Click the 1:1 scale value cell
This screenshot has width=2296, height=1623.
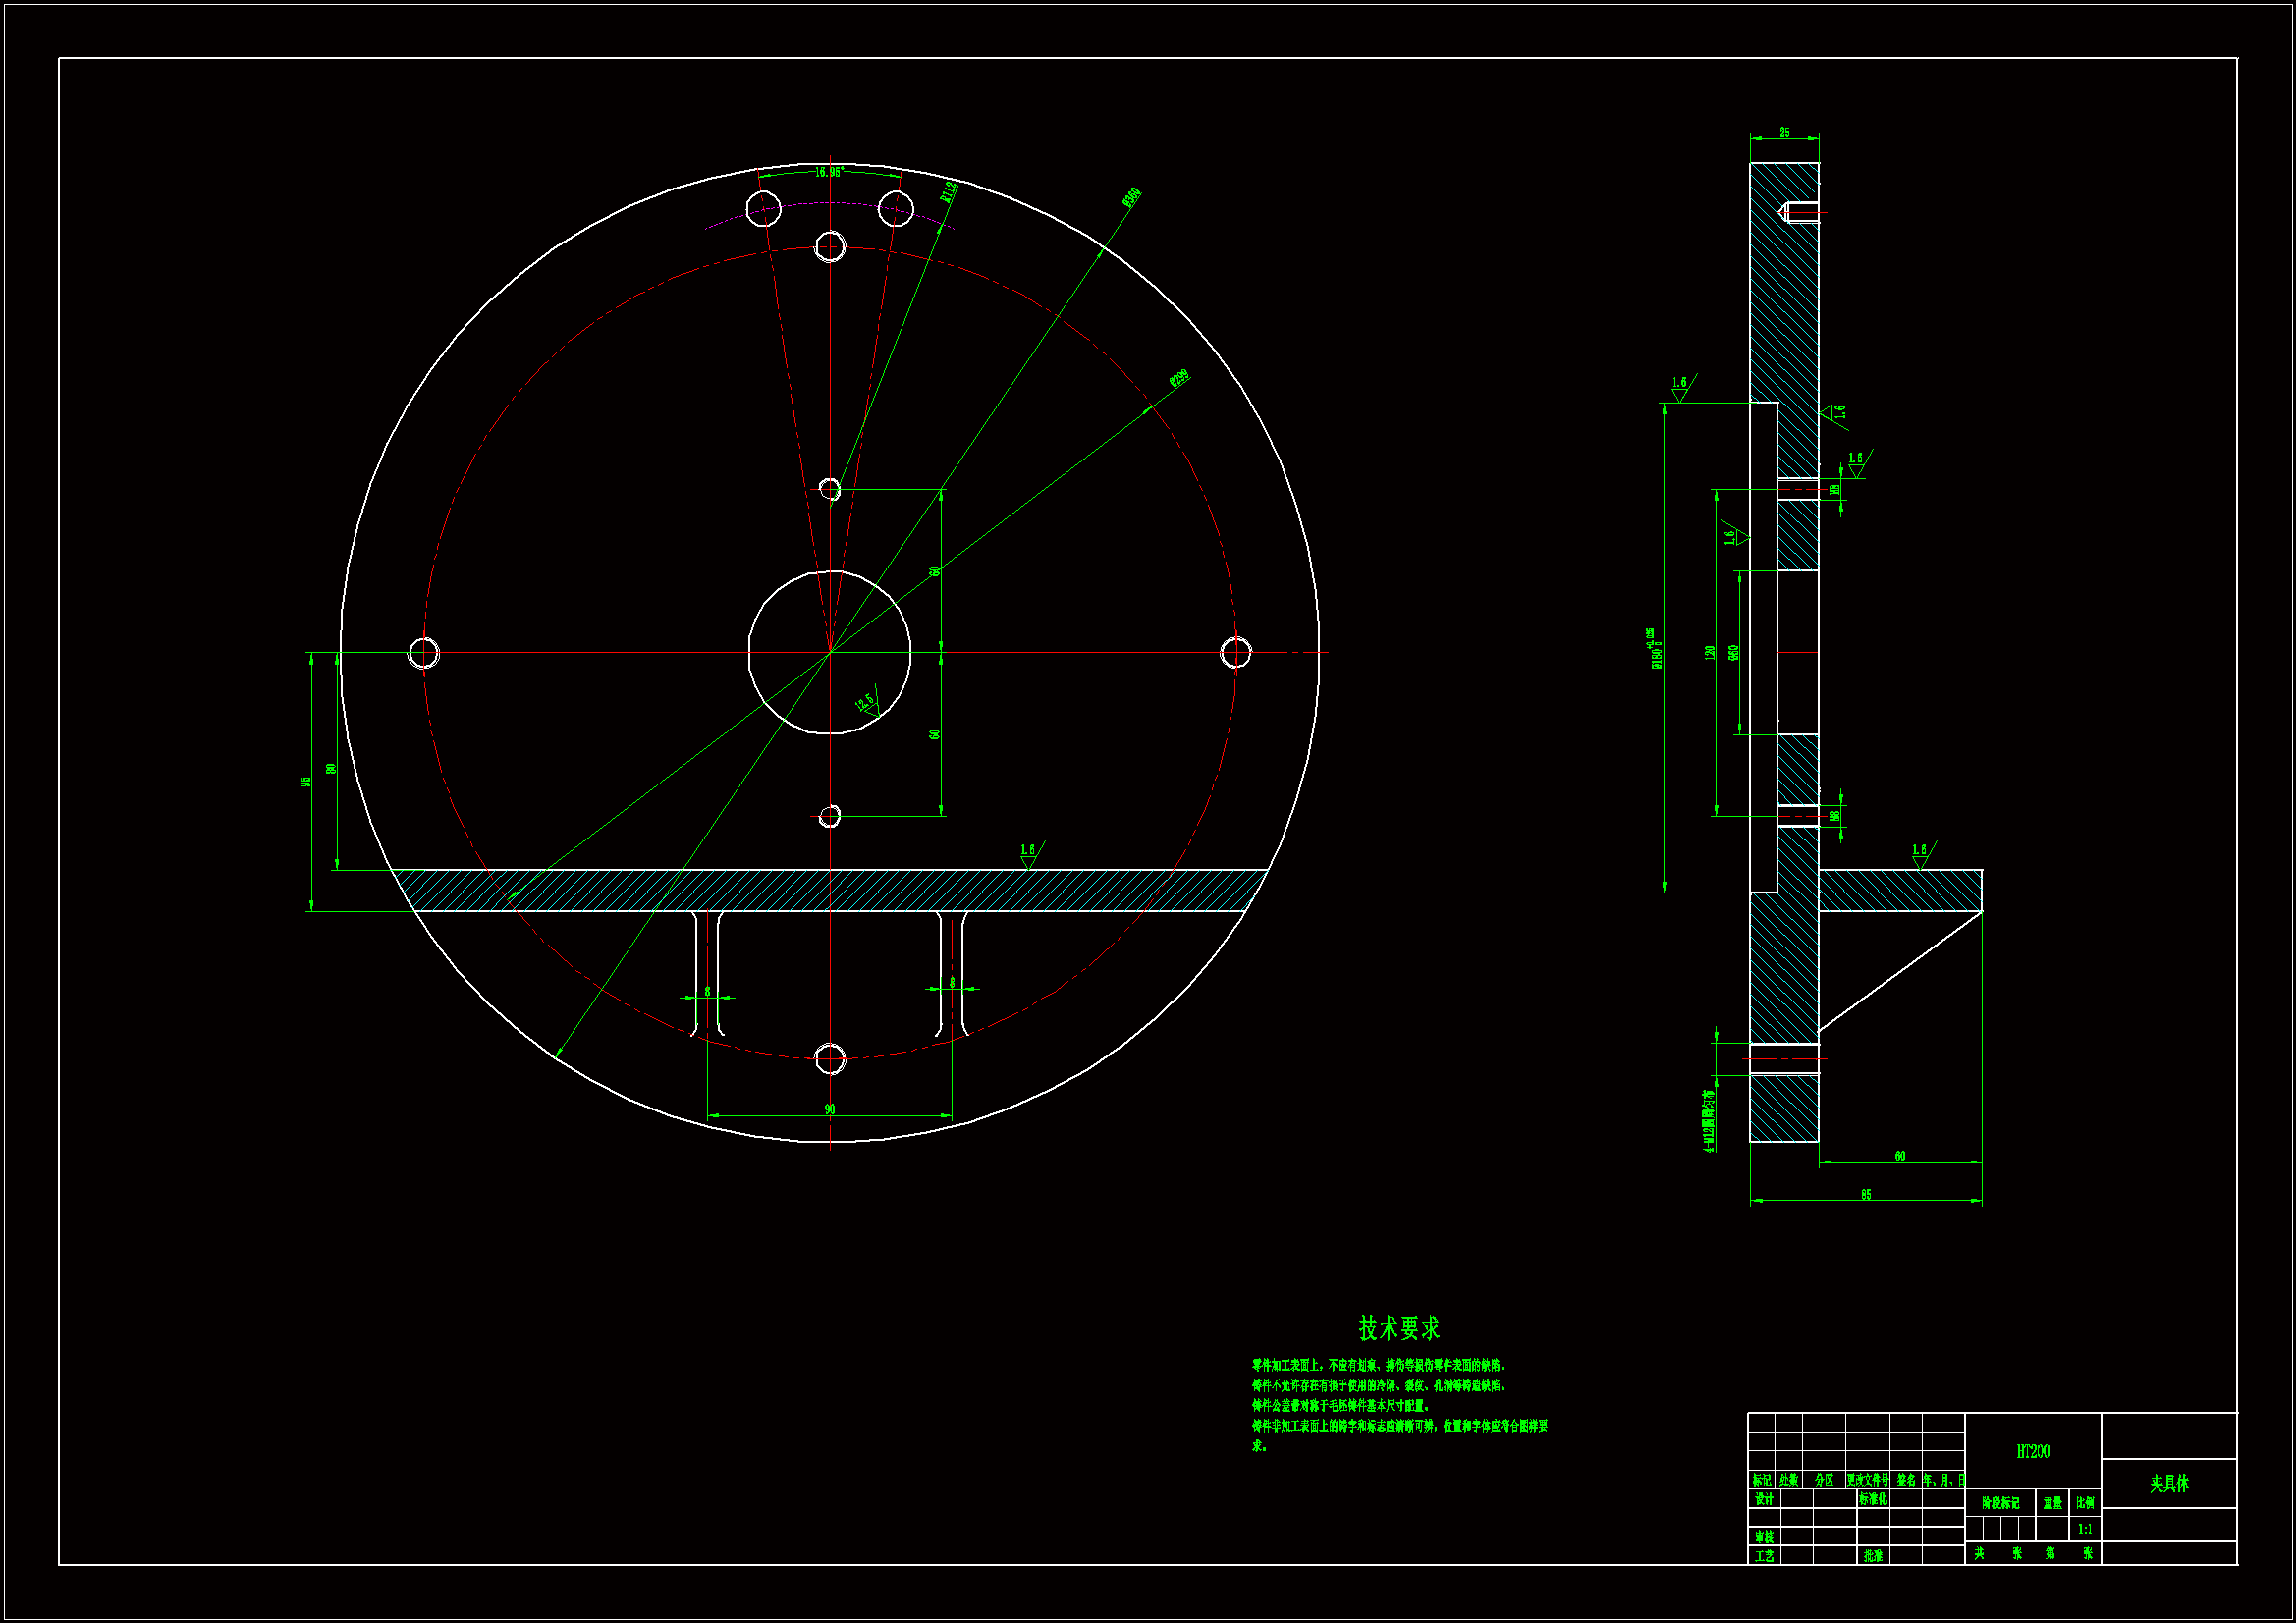coord(2085,1529)
